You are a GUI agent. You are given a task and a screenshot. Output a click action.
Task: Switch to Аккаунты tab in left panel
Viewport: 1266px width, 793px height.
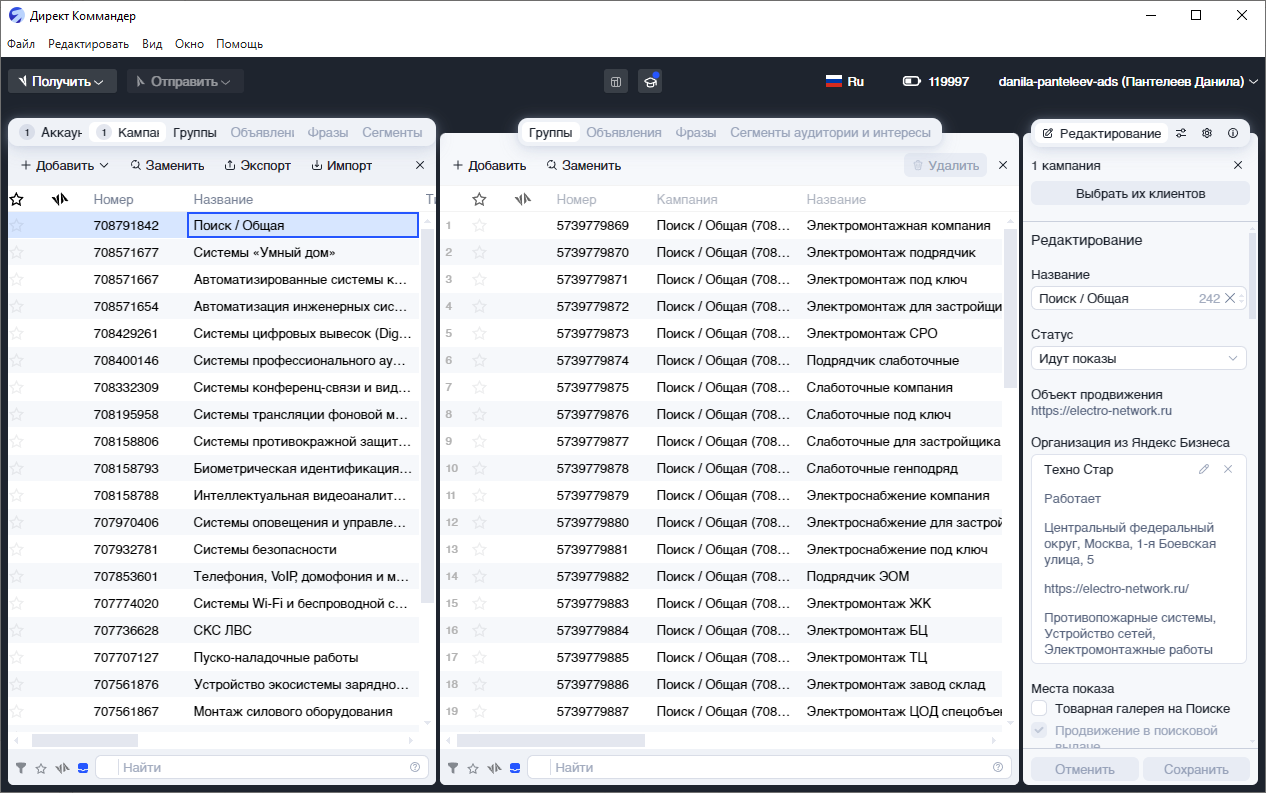(x=50, y=132)
